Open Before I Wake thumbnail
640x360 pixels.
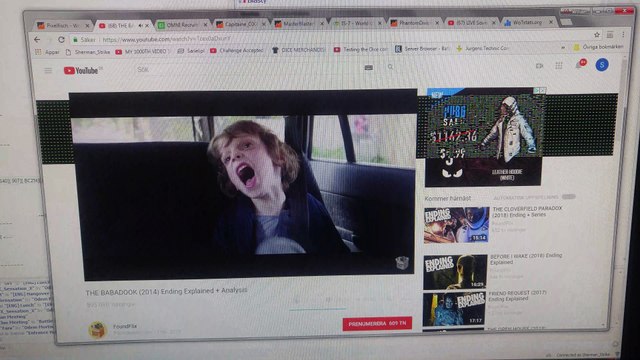[455, 272]
